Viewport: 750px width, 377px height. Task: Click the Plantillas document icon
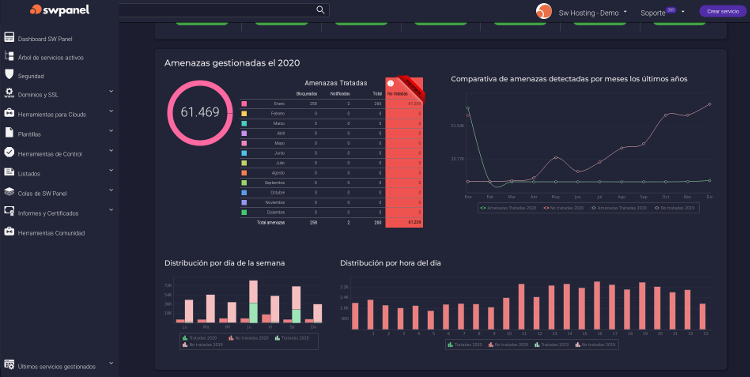9,133
